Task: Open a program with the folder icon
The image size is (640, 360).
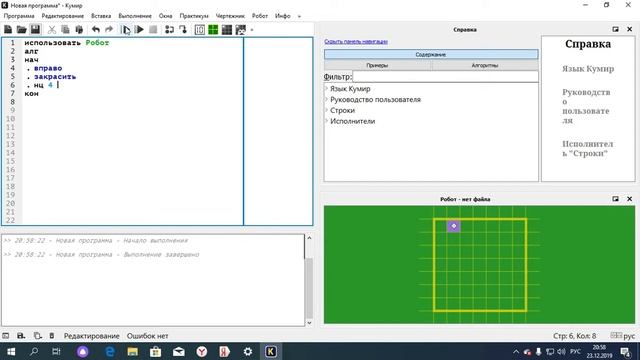Action: 21,29
